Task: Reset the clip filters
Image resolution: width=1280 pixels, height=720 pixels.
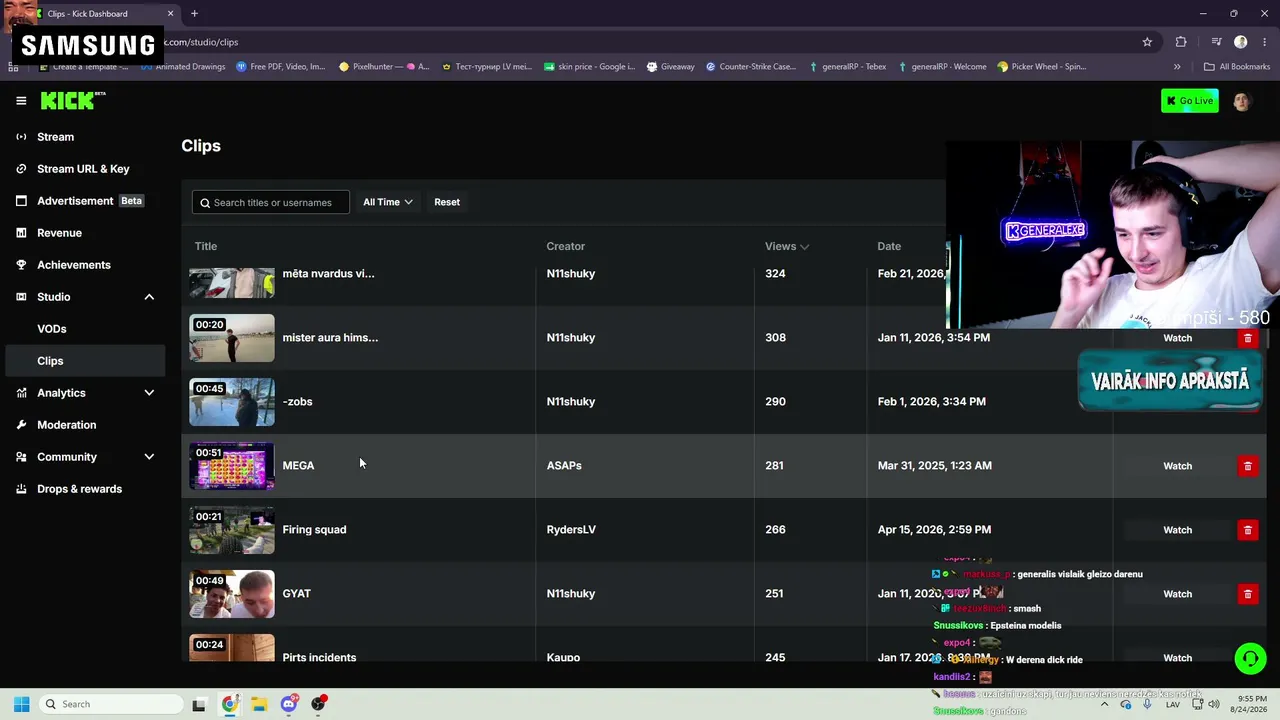Action: pos(447,202)
